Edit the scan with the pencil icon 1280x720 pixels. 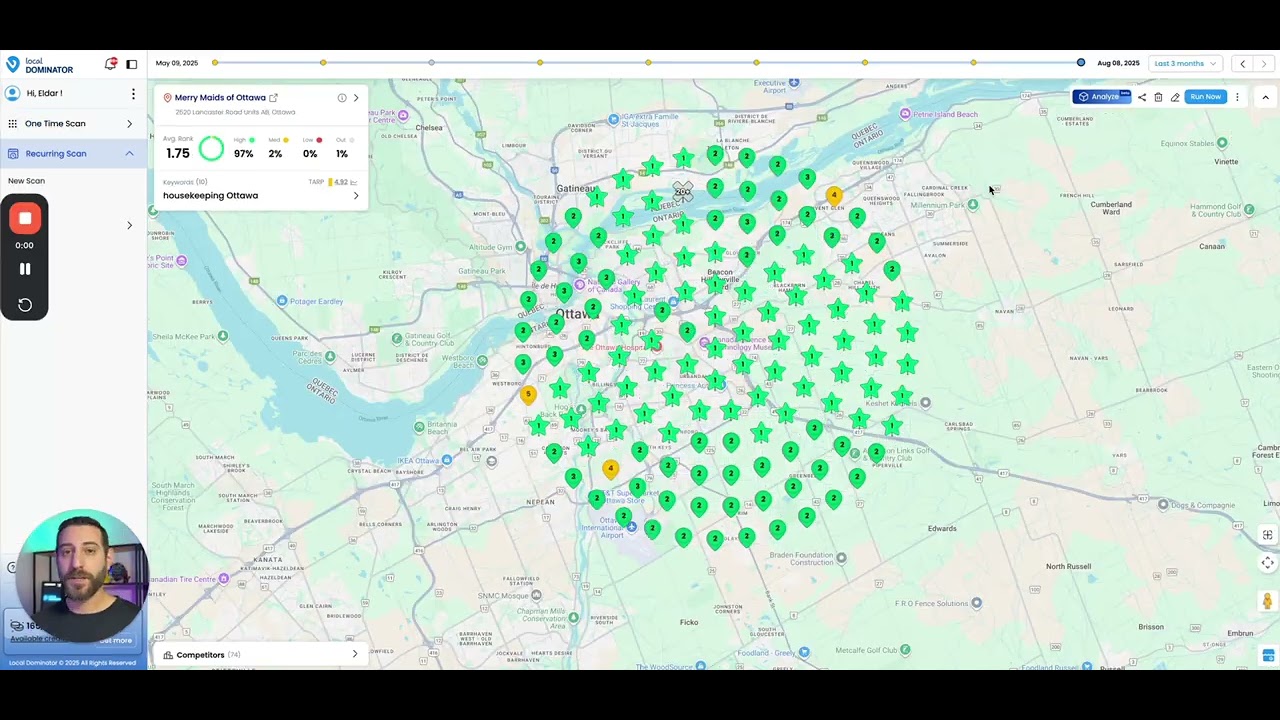(x=1175, y=97)
